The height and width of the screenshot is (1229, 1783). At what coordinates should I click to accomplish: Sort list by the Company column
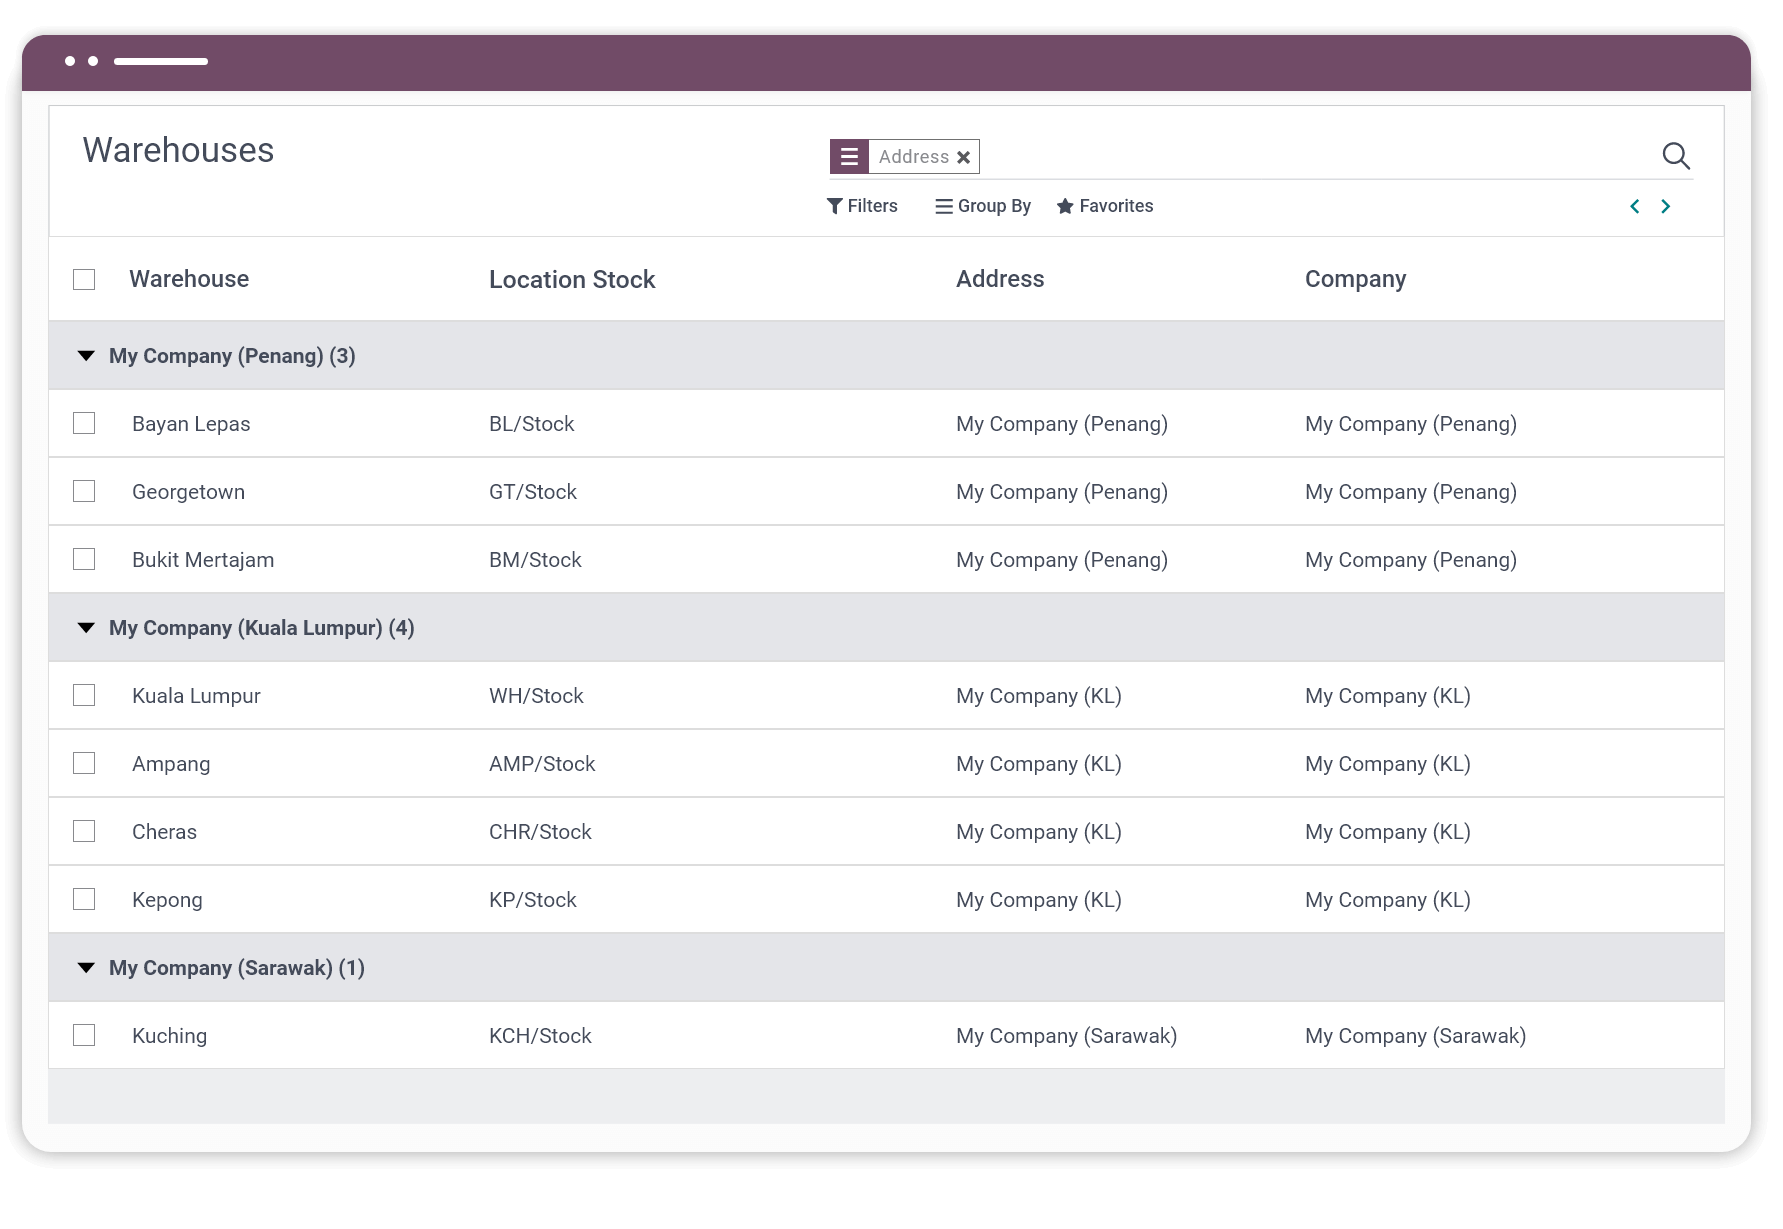pos(1355,279)
